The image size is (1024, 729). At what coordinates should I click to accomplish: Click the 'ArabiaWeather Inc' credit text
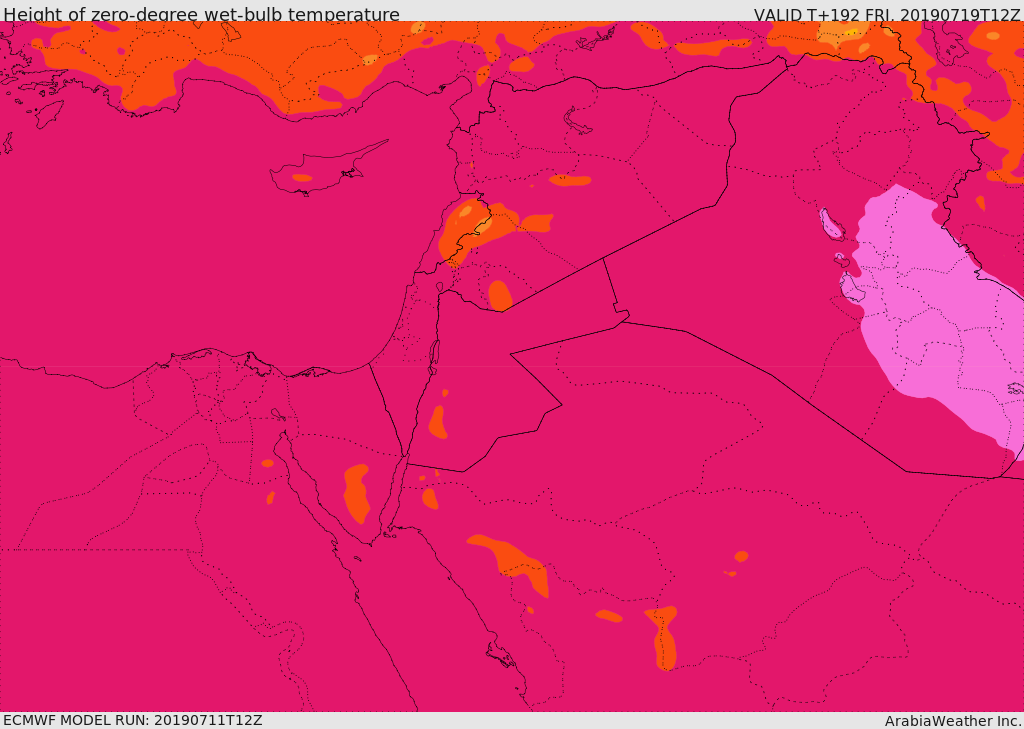tap(953, 721)
